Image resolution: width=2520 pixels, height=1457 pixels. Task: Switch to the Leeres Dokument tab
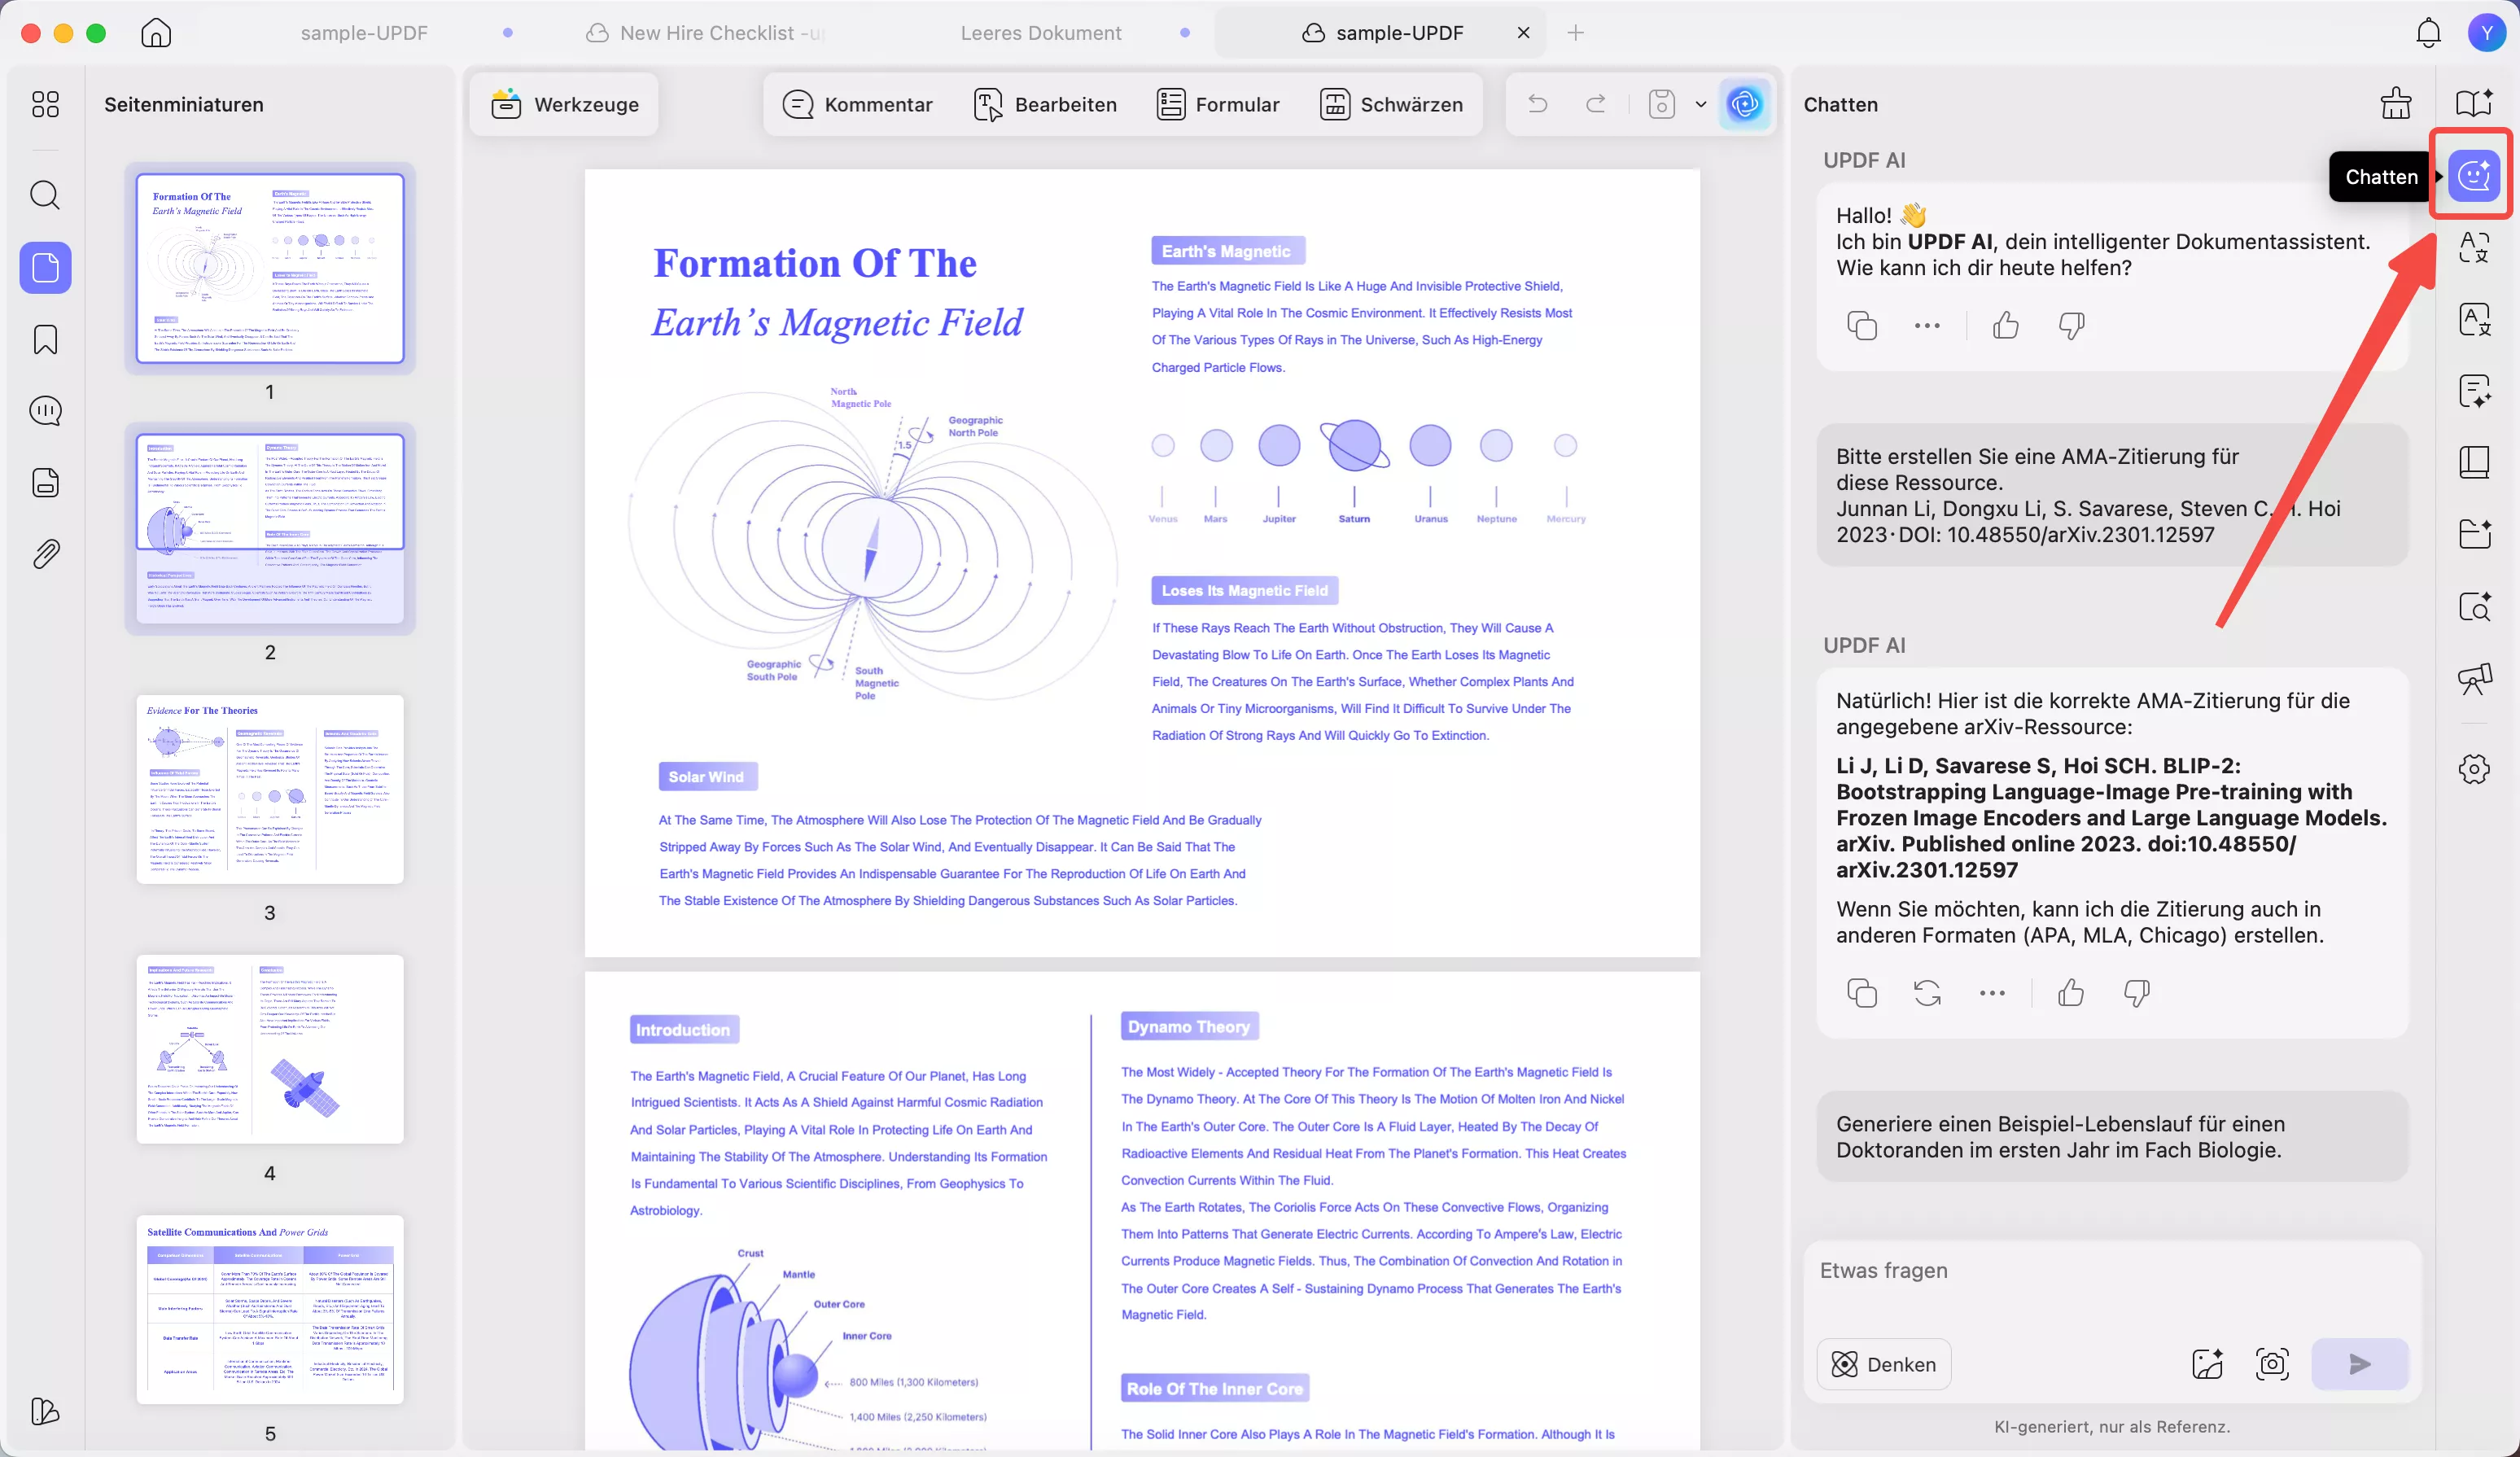click(x=1040, y=33)
